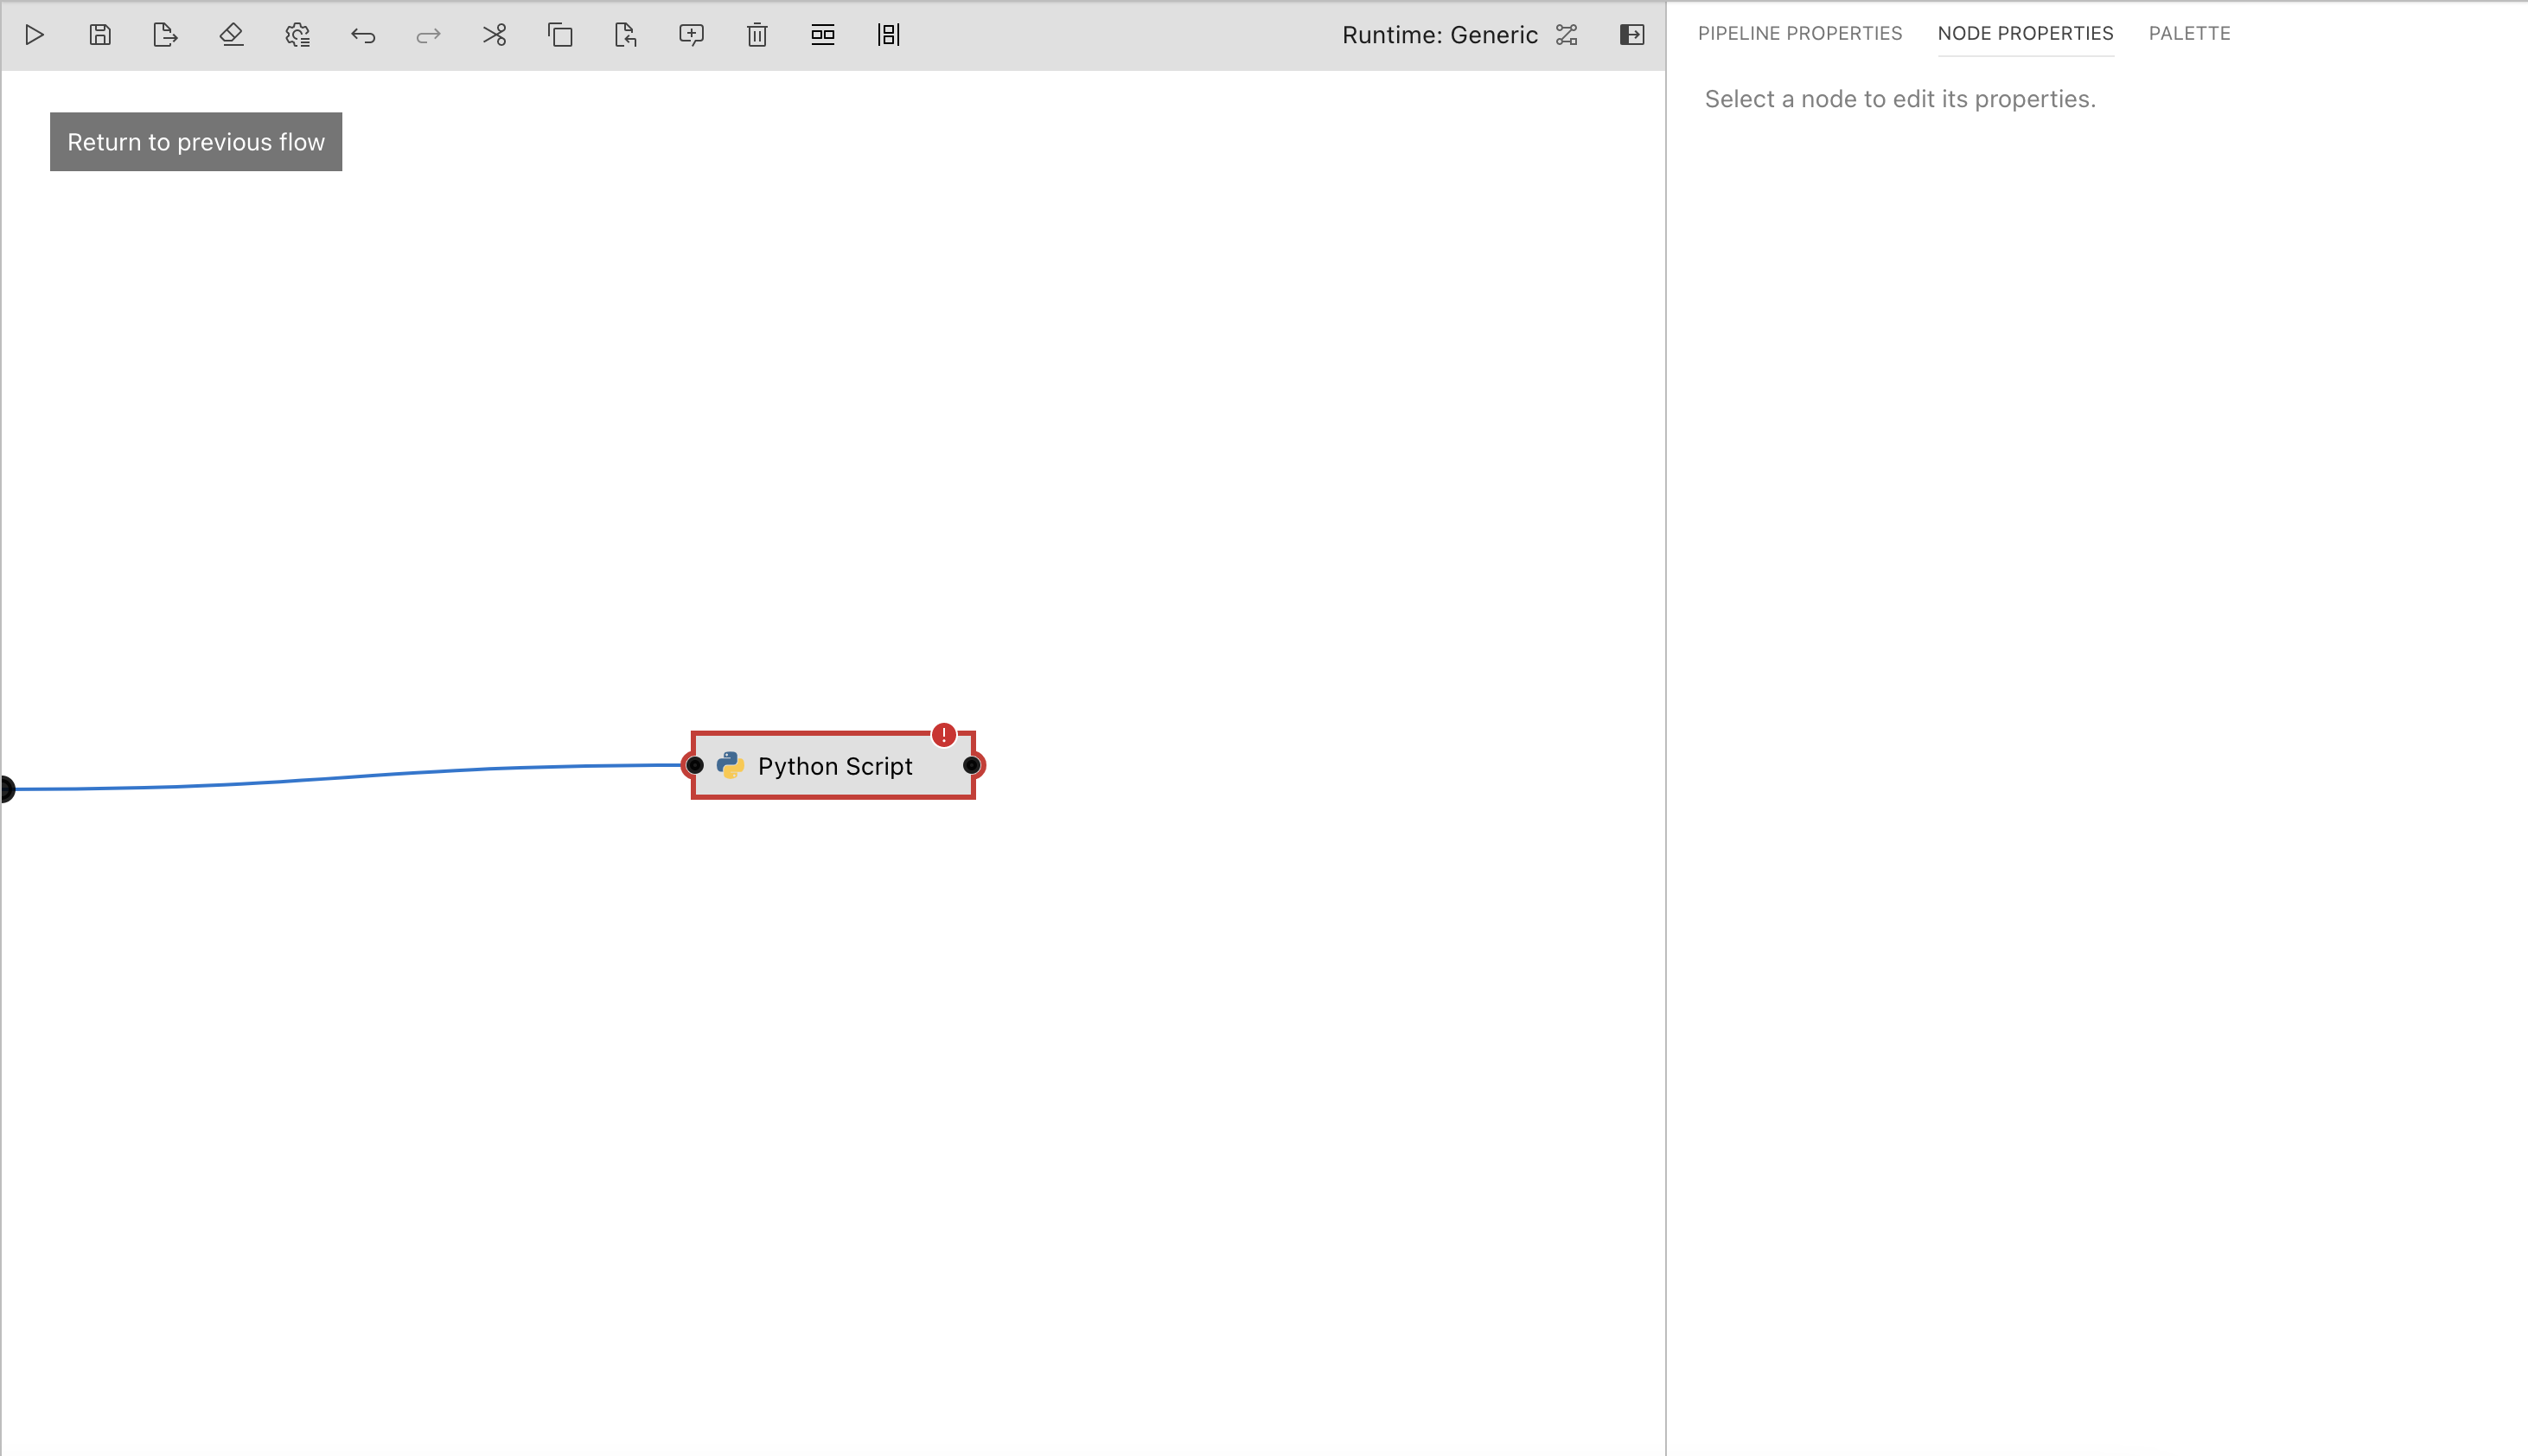
Task: Run the pipeline with the play icon
Action: [x=34, y=35]
